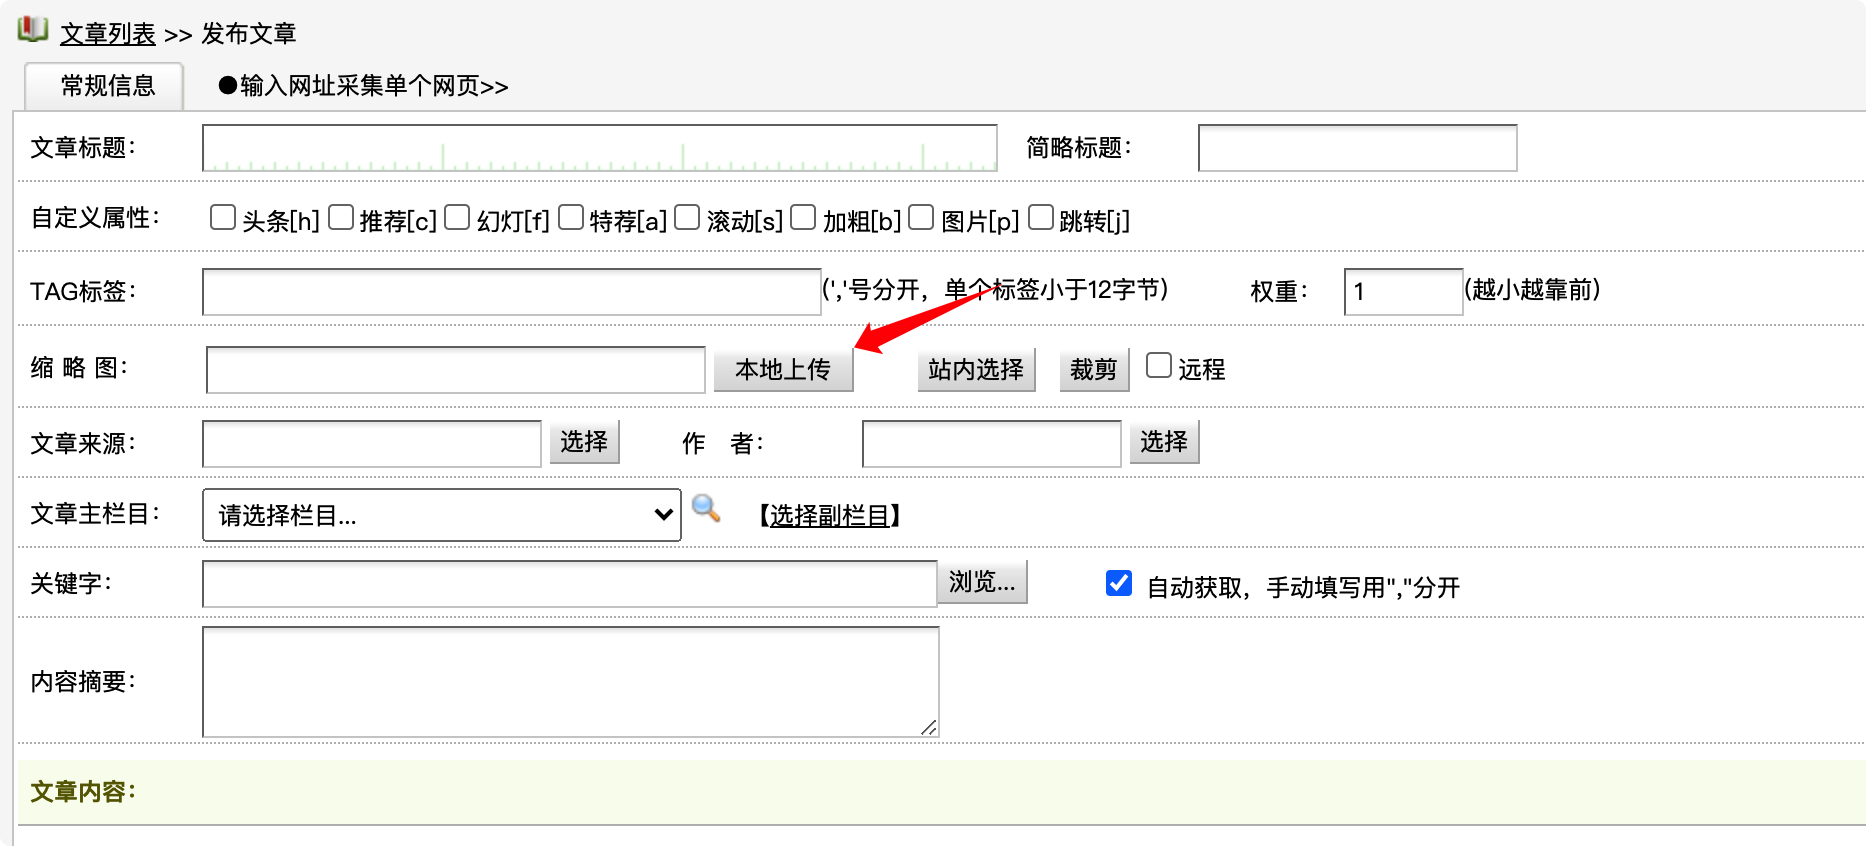Check the 特荐[a] attribute box
The width and height of the screenshot is (1866, 846).
point(571,217)
